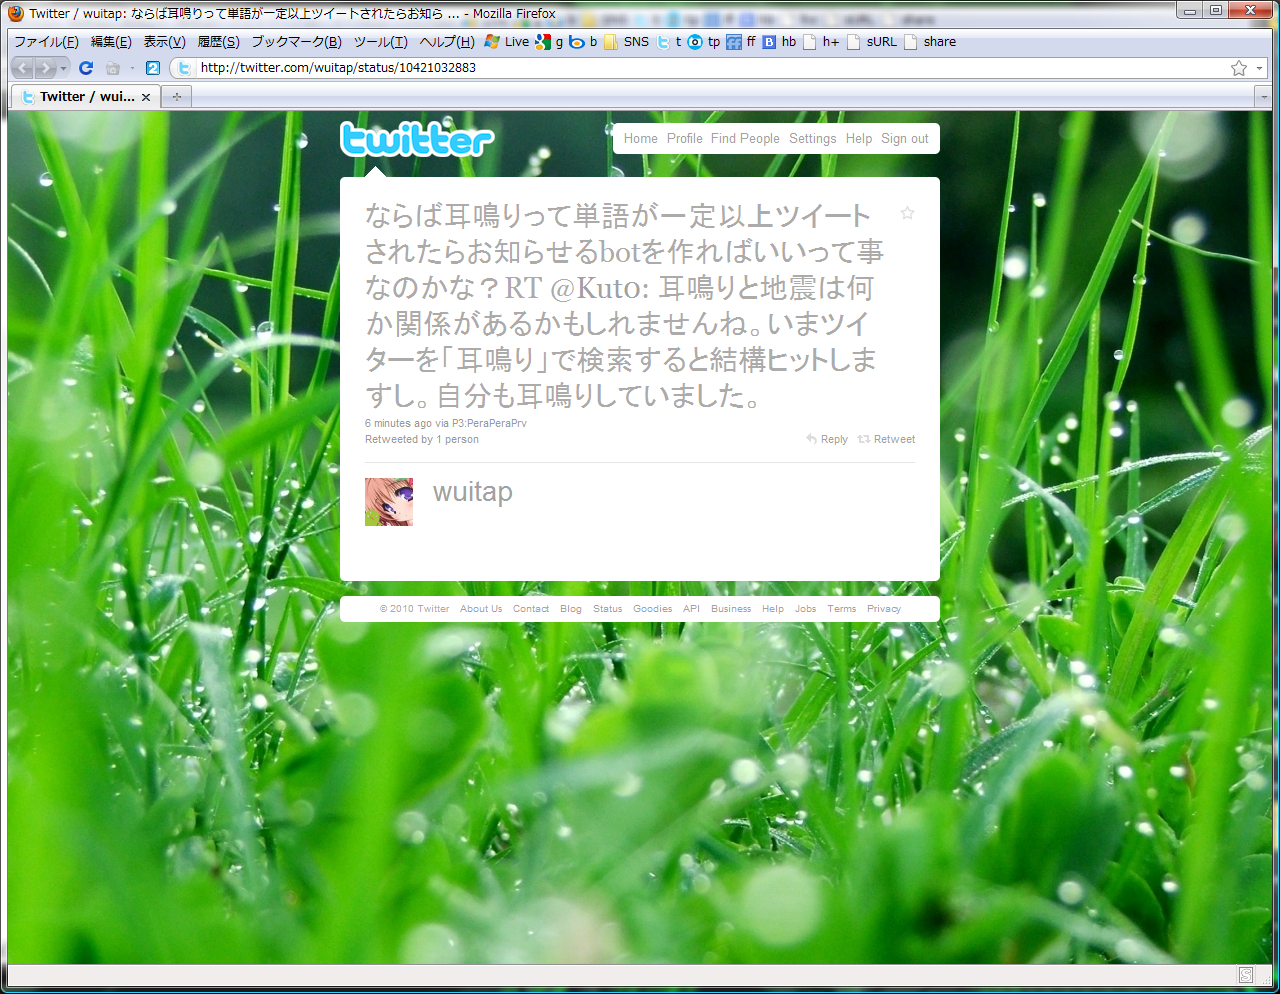Open the 'tp' bookmark
The image size is (1280, 994).
pos(704,42)
